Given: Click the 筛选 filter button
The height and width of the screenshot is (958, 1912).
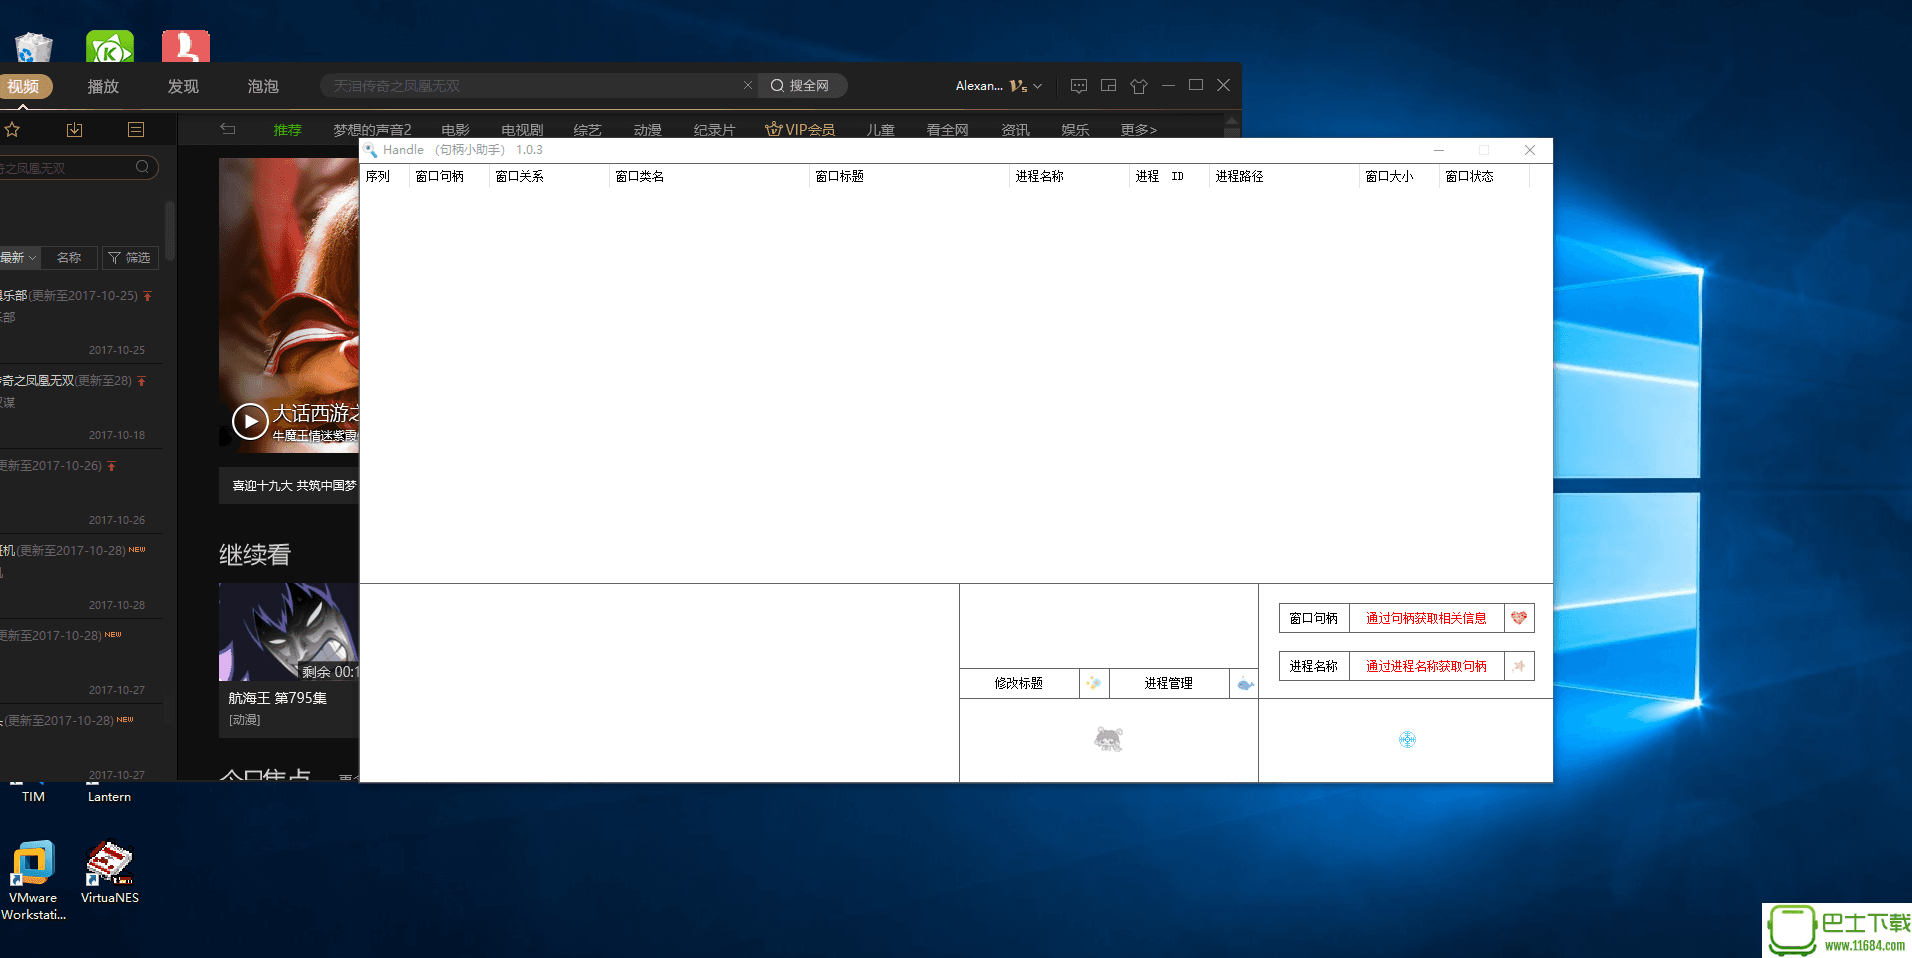Looking at the screenshot, I should click(x=130, y=257).
